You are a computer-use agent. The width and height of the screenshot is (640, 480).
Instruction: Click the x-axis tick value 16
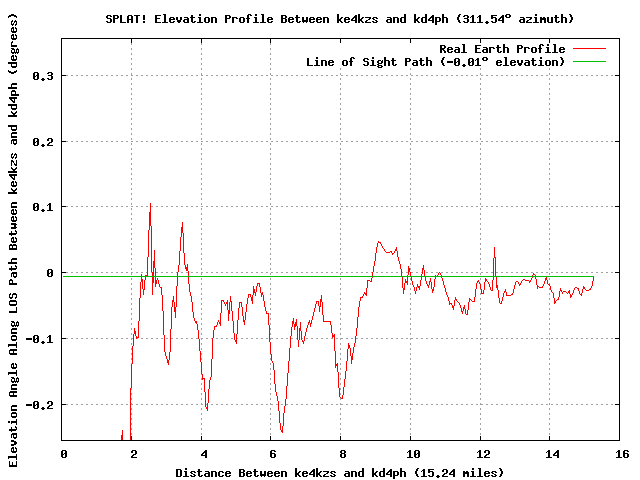pyautogui.click(x=622, y=454)
